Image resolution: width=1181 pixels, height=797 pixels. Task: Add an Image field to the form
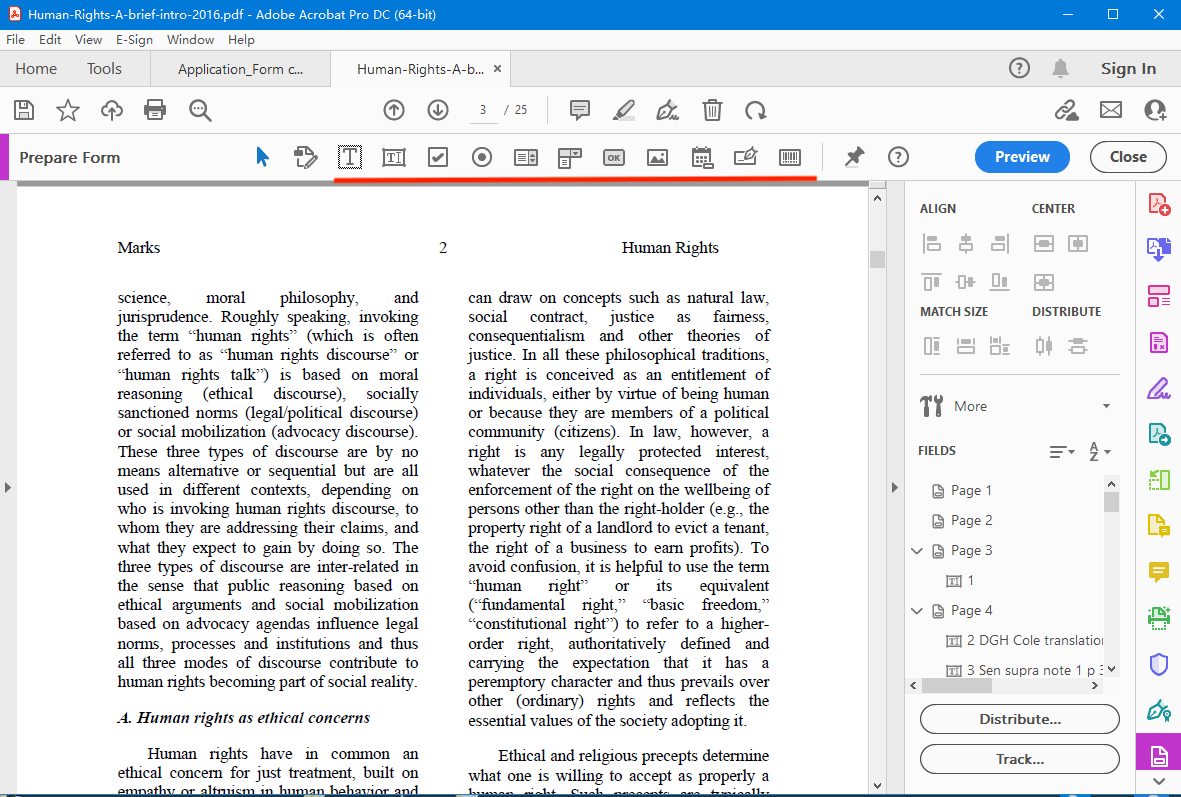click(x=657, y=157)
